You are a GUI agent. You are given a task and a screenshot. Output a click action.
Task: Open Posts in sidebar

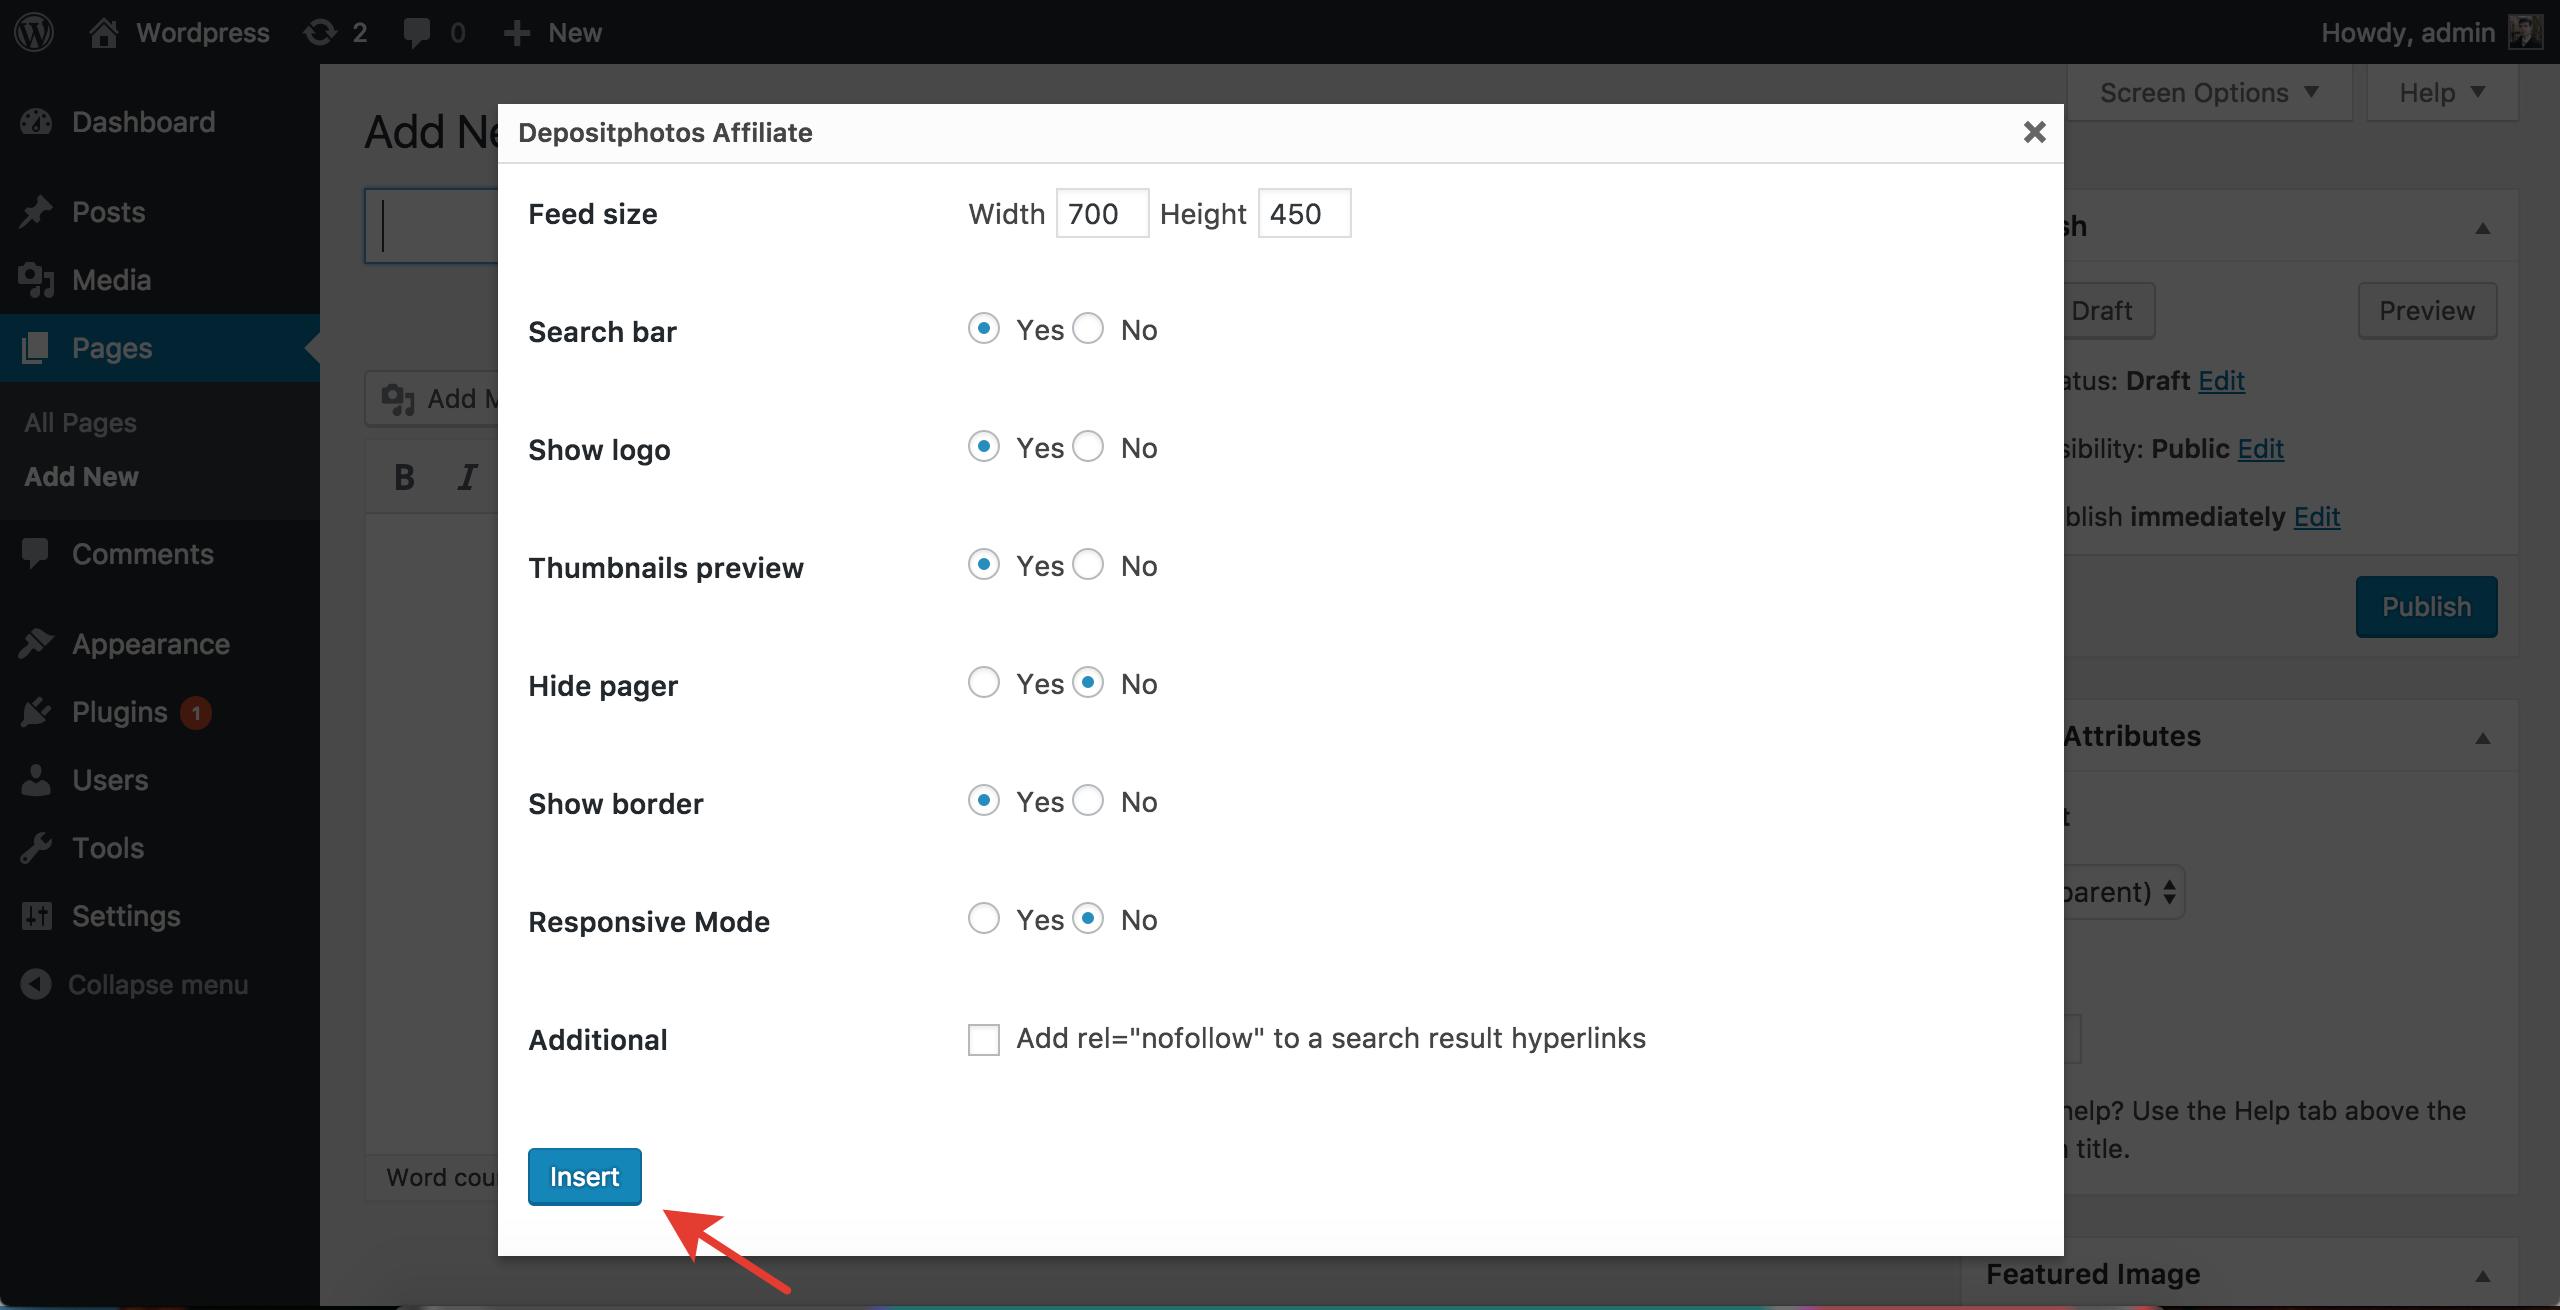(x=108, y=212)
